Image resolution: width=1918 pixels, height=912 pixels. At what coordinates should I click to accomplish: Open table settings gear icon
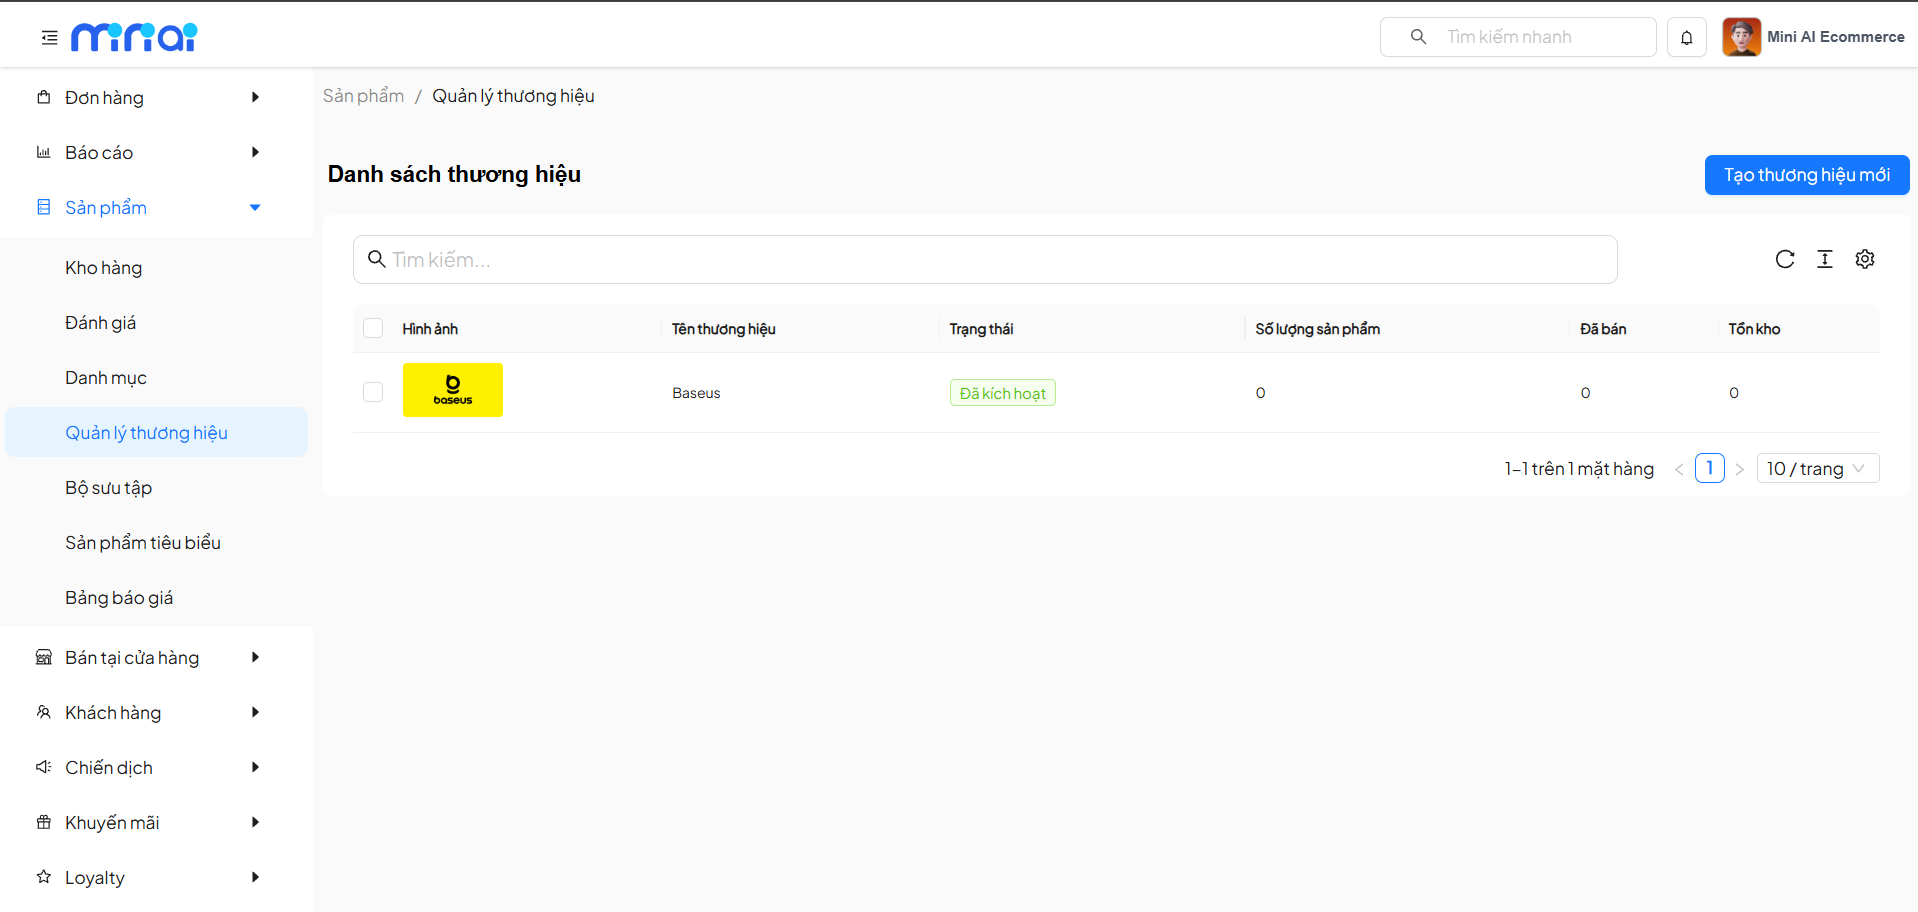1864,260
